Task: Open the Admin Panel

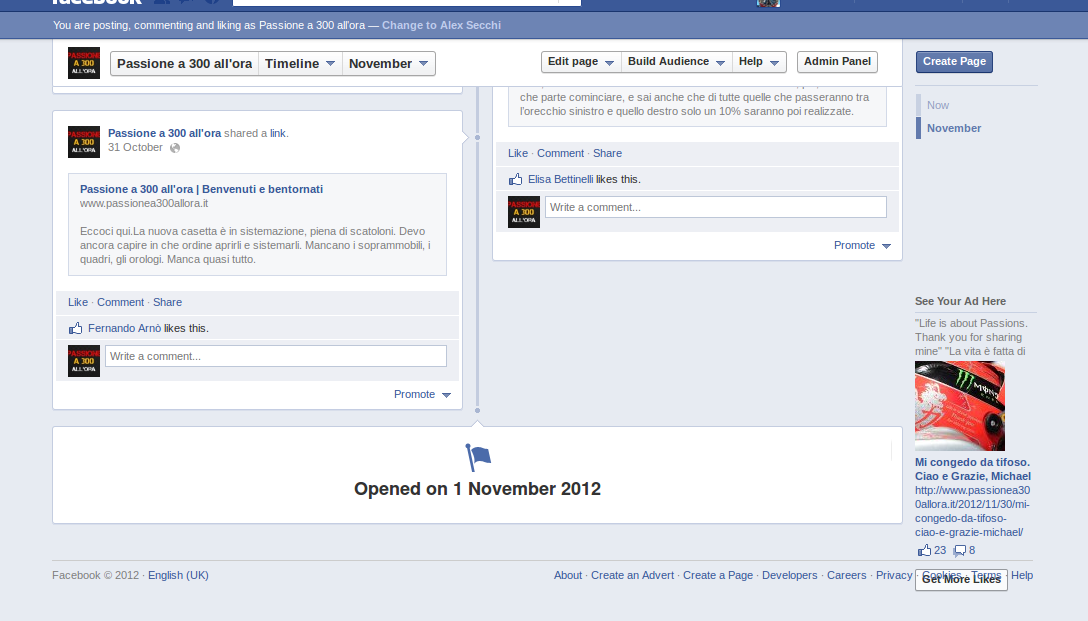Action: point(837,62)
